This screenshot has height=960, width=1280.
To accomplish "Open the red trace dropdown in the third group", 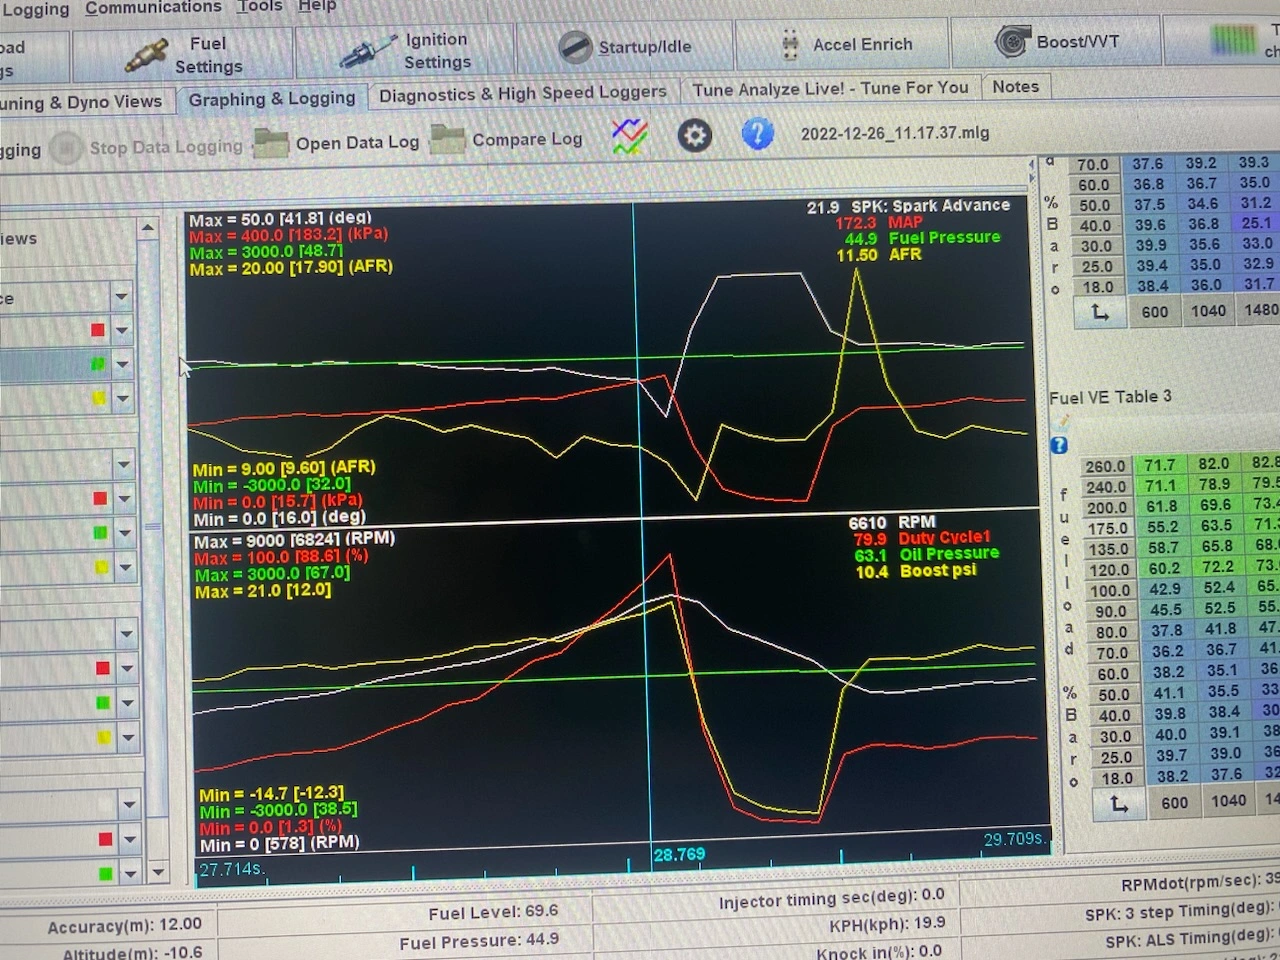I will pos(127,668).
